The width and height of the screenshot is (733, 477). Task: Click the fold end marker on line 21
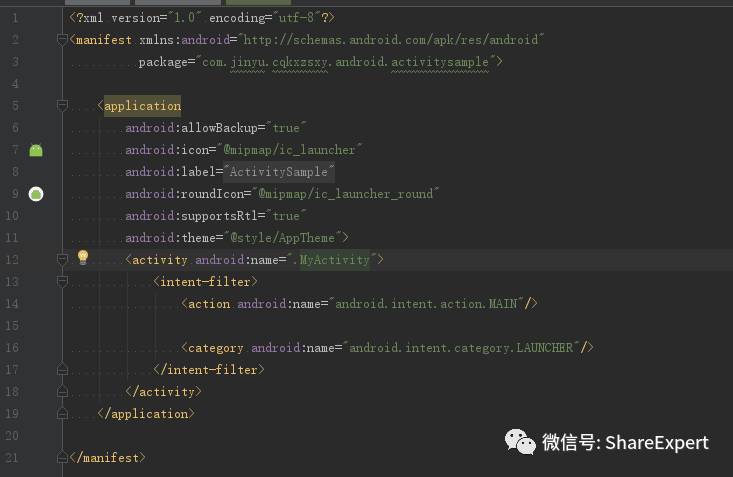pos(62,458)
